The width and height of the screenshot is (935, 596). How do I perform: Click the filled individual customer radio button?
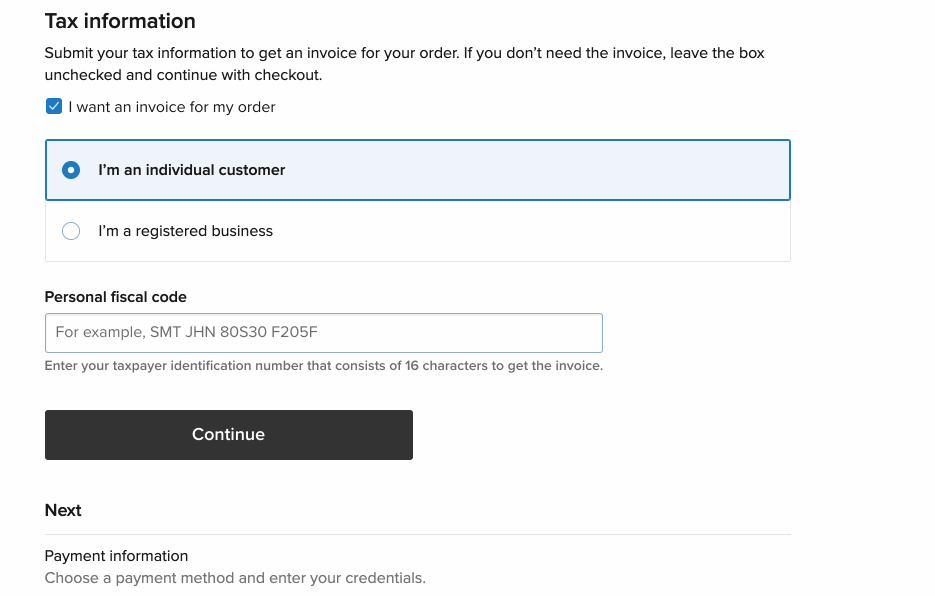[71, 170]
